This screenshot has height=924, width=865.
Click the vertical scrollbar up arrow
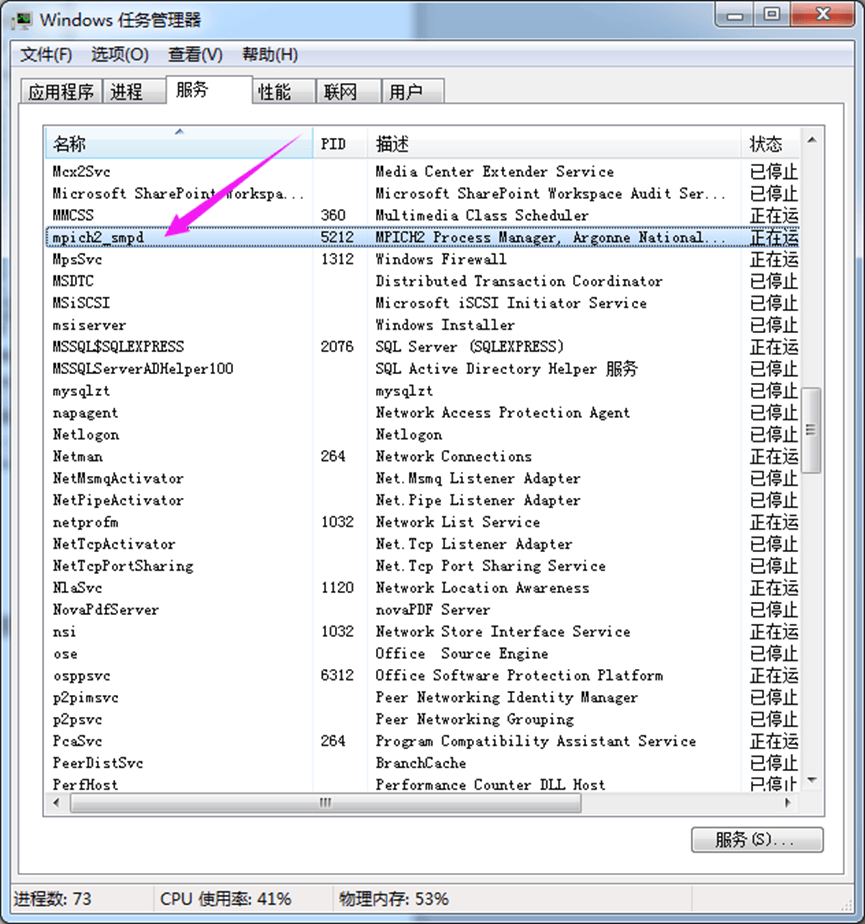coord(812,140)
